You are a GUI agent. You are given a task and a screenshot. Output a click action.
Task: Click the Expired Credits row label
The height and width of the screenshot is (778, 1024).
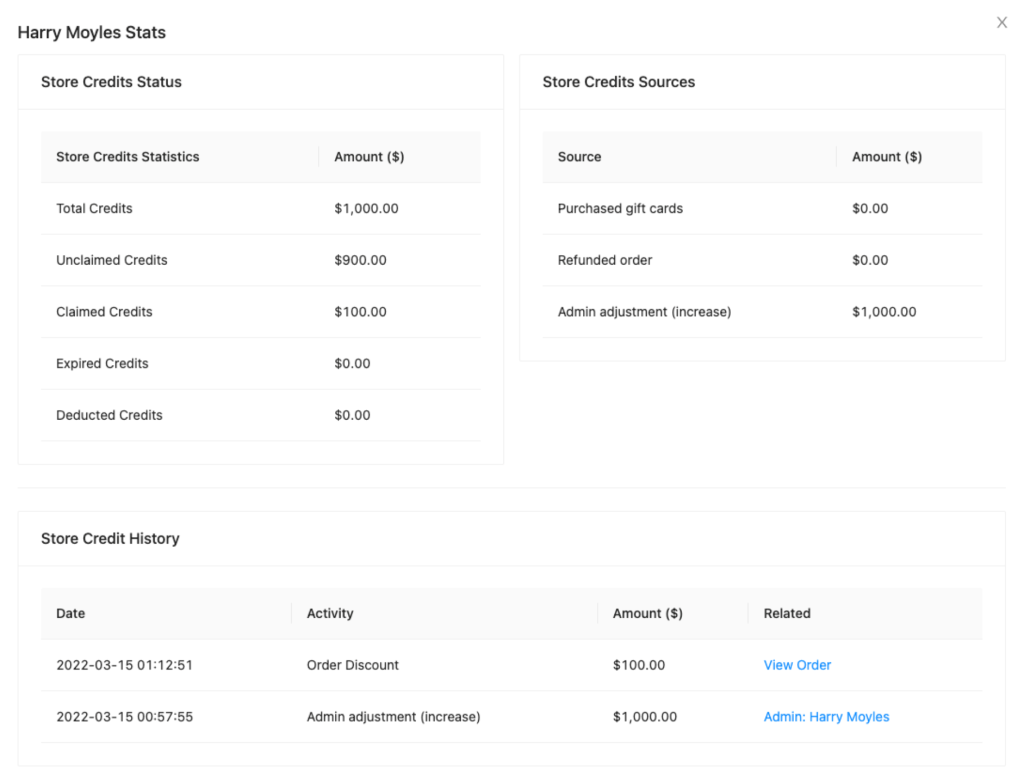click(102, 364)
